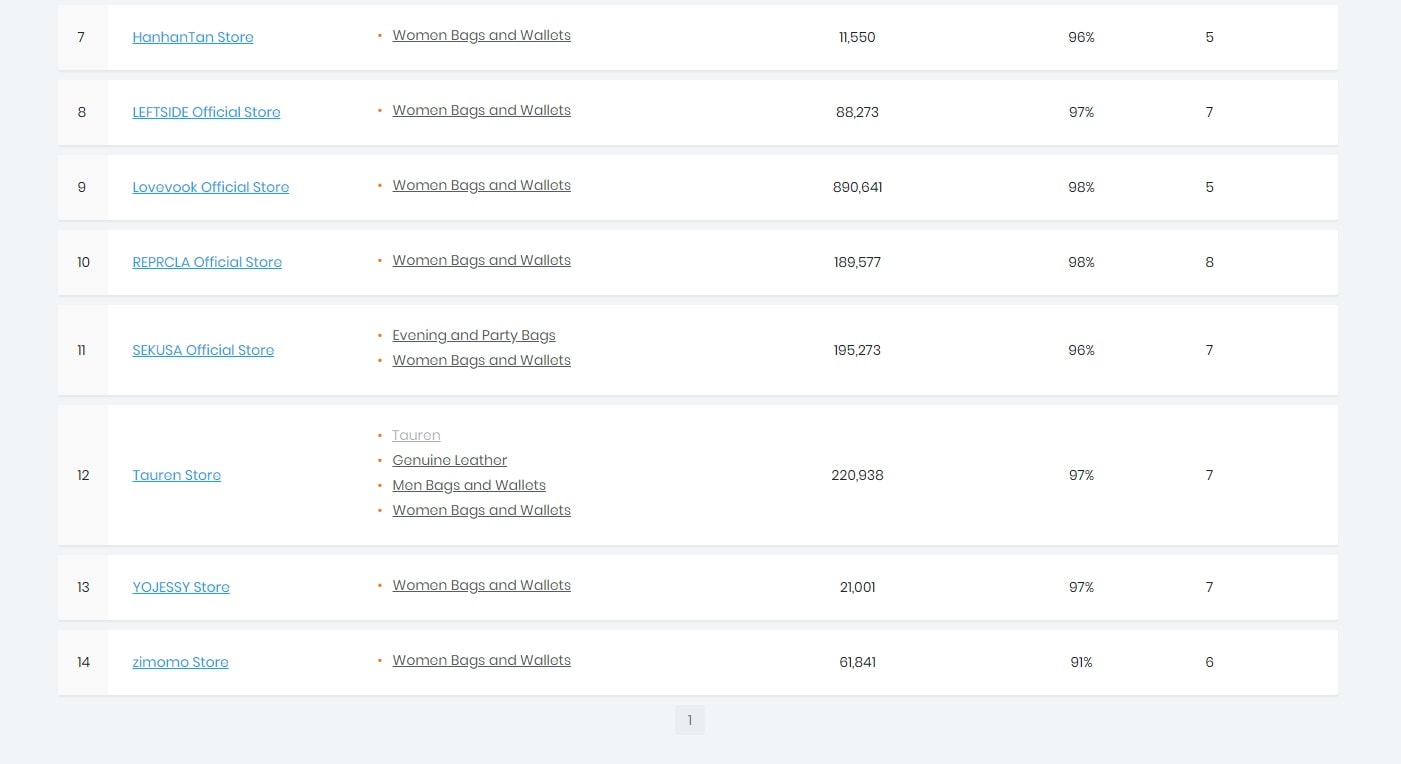
Task: Click the greyed Tauren category link
Action: [416, 435]
